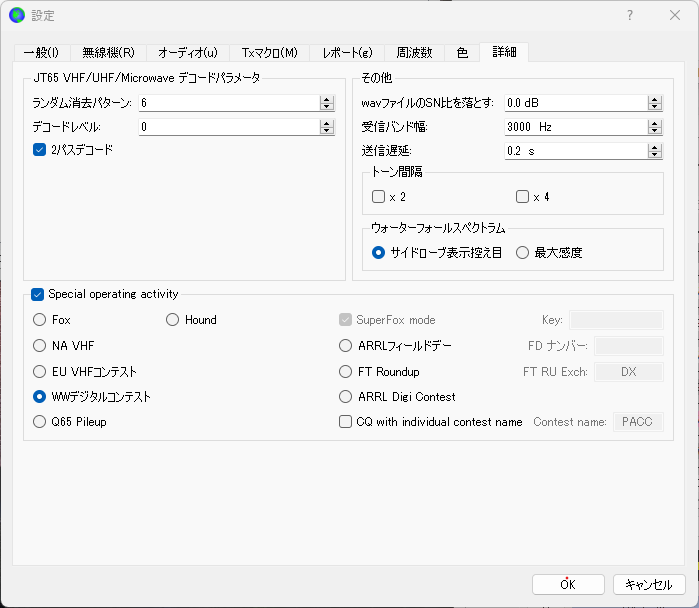The width and height of the screenshot is (699, 608).
Task: Confirm settings with OK button
Action: (568, 584)
